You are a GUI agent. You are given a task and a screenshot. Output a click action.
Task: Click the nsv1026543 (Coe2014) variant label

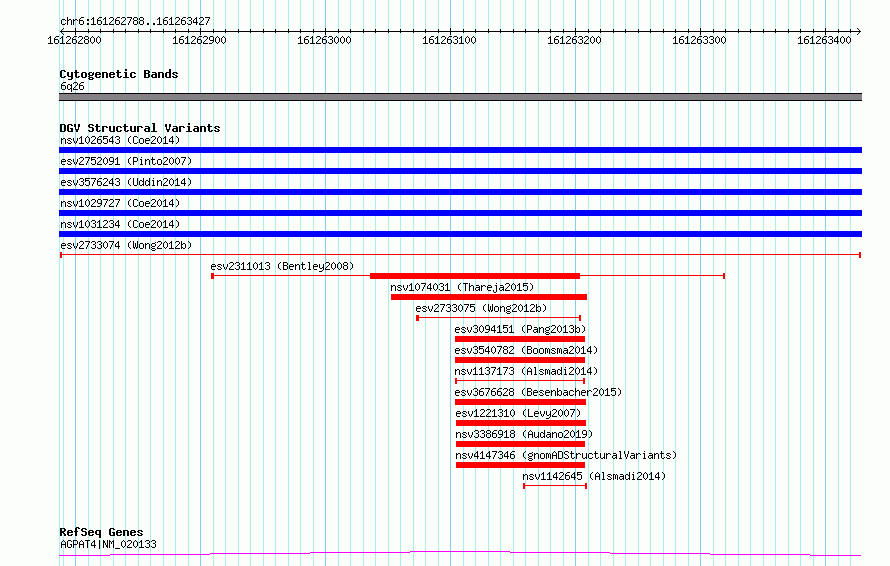(120, 140)
